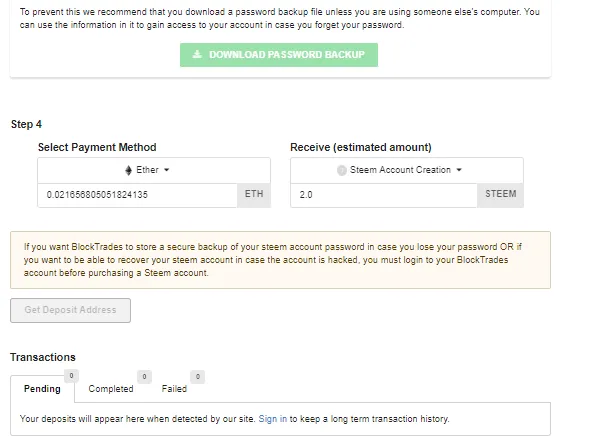Click the Failed count badge
Screen dimensions: 599x448
click(x=198, y=377)
